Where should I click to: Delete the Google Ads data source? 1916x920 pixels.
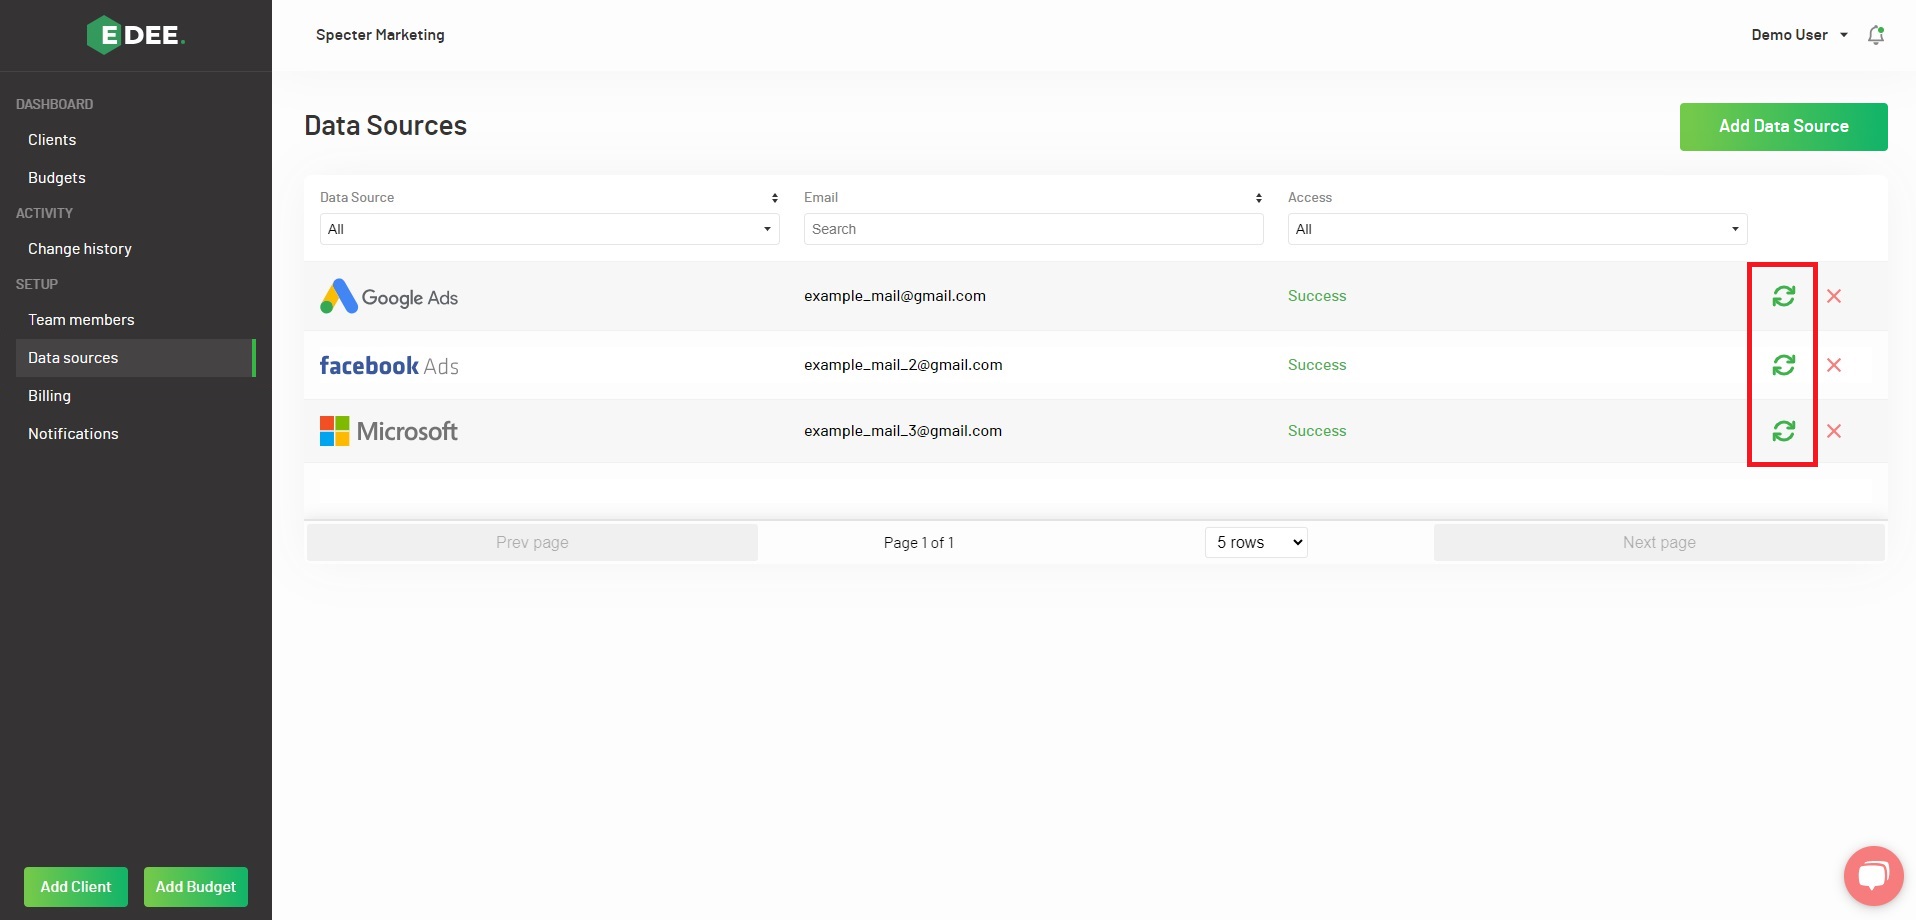(1834, 296)
